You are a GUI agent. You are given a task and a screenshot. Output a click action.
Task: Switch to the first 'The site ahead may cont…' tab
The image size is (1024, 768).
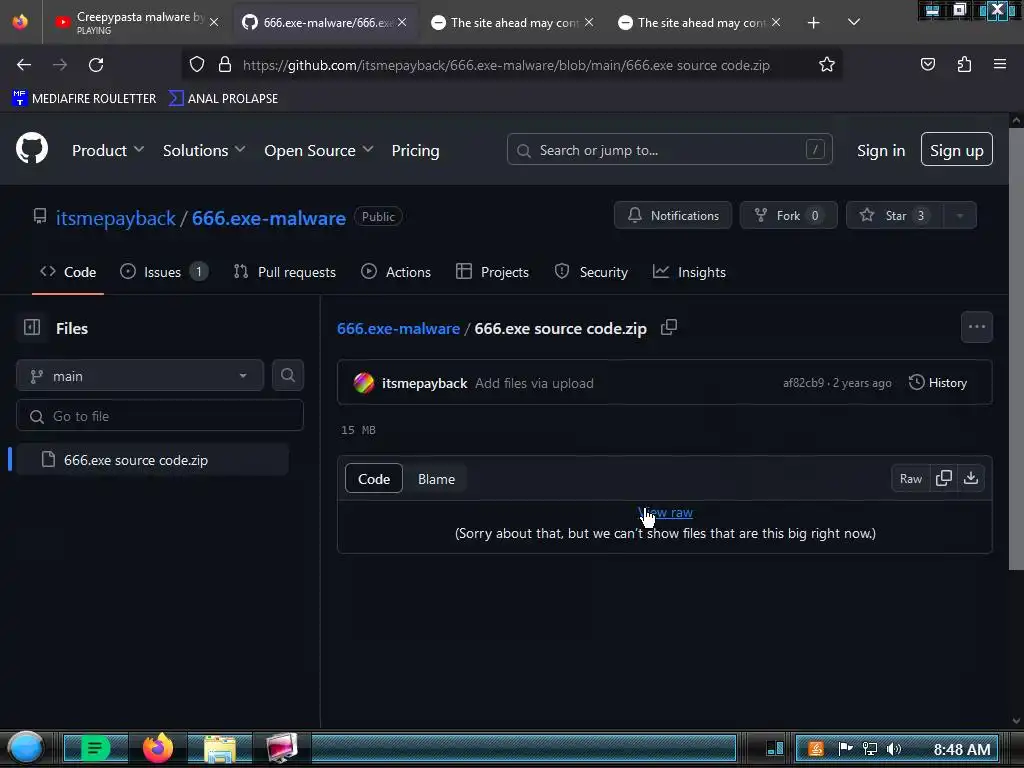click(x=513, y=23)
